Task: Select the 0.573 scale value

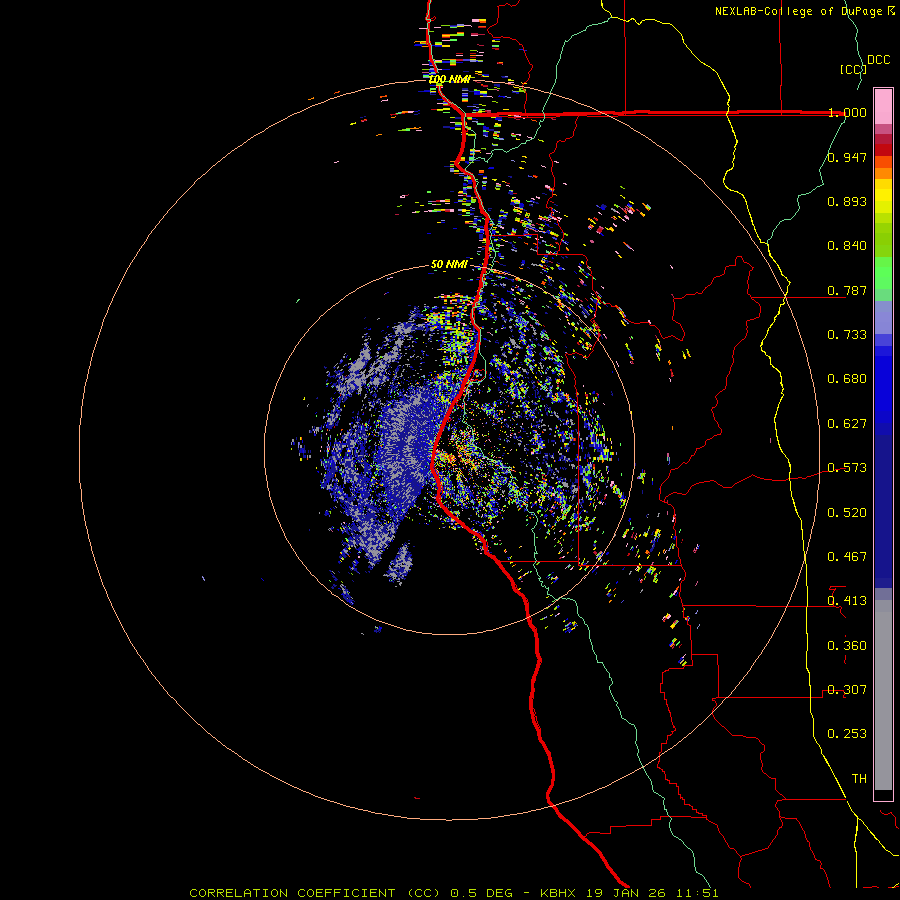Action: [x=847, y=468]
